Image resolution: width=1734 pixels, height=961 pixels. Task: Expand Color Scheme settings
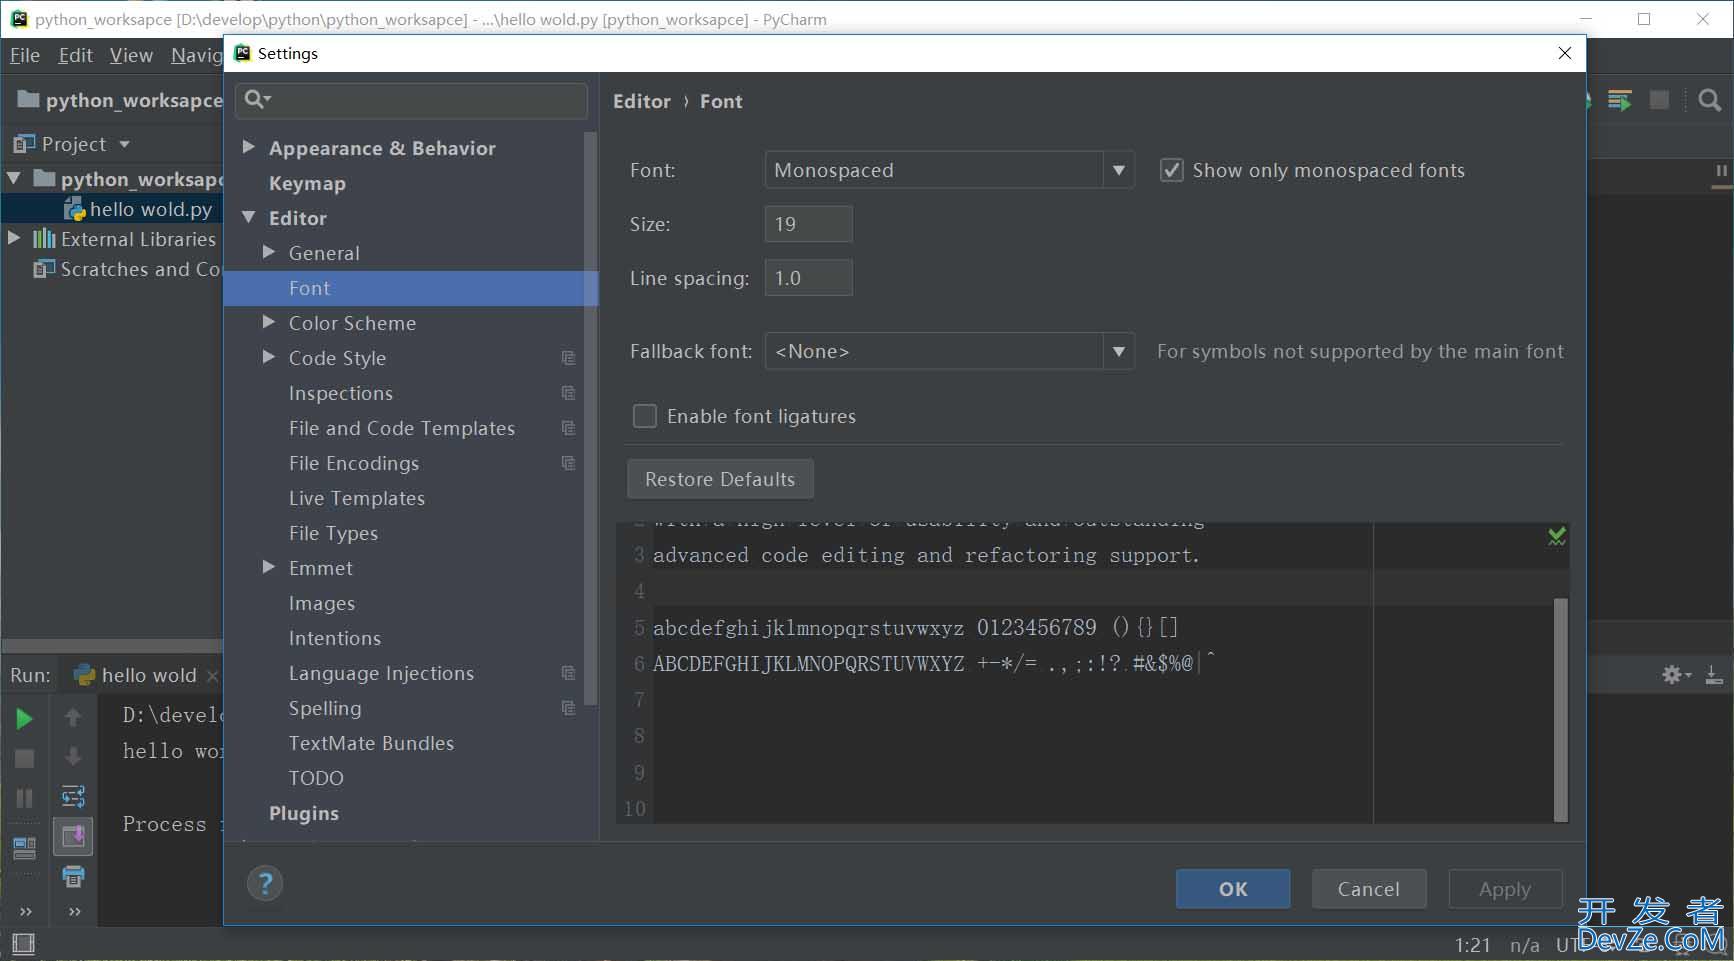click(x=269, y=322)
